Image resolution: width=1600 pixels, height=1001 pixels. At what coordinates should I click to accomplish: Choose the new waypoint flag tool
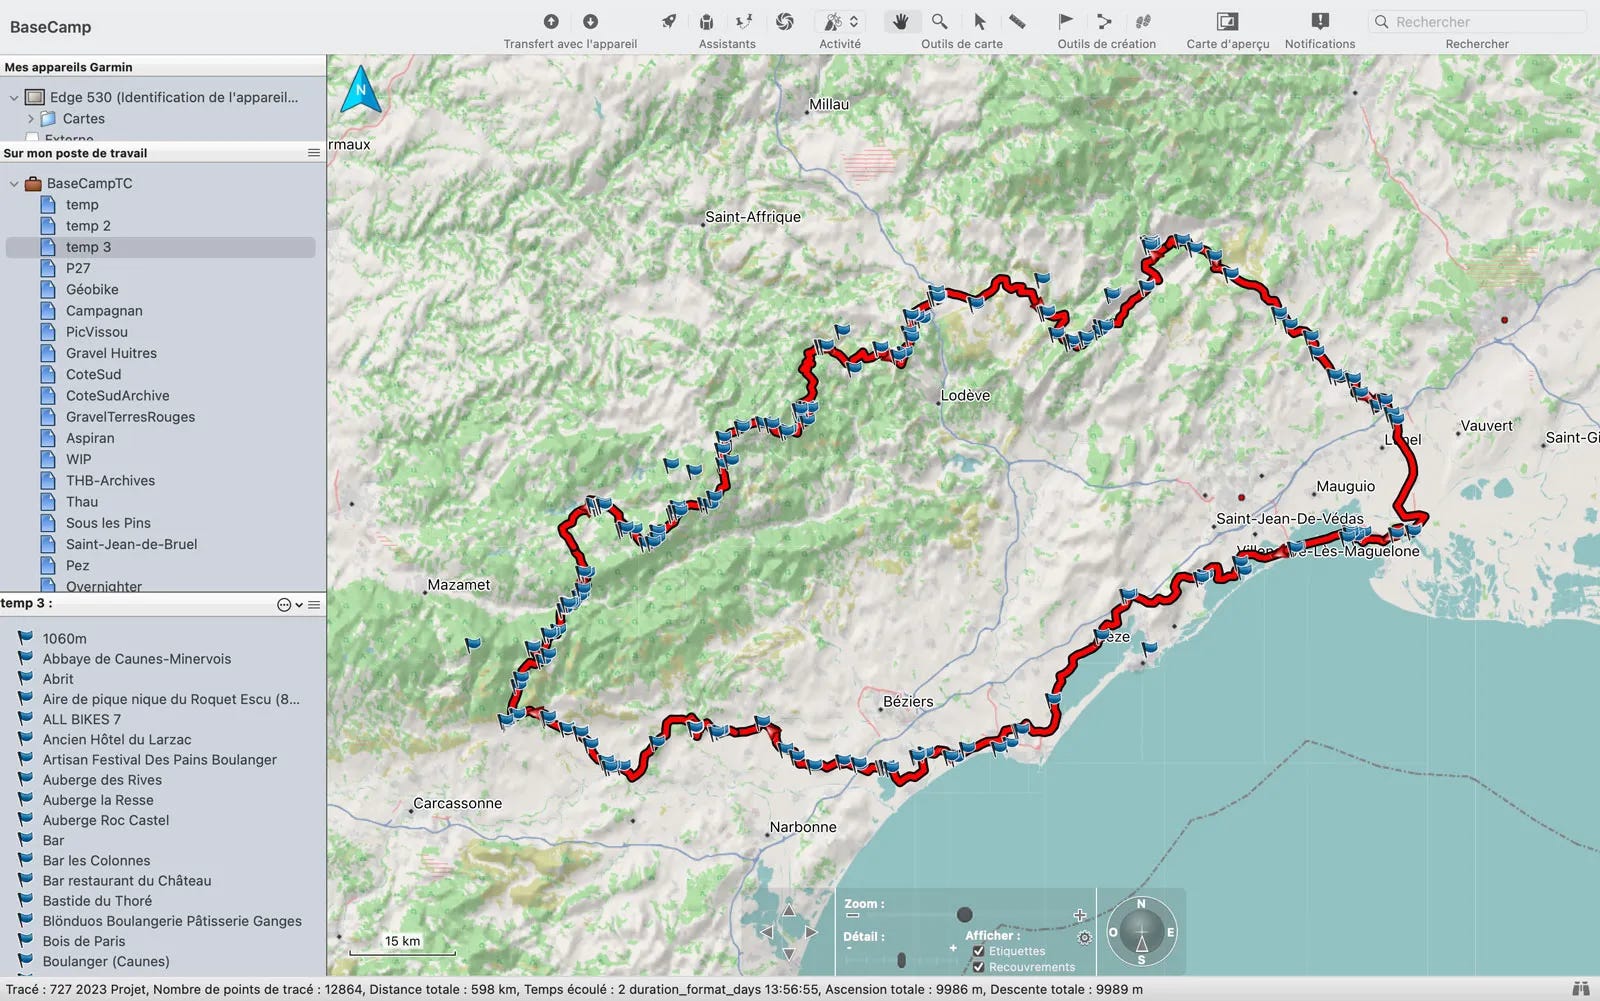coord(1066,21)
